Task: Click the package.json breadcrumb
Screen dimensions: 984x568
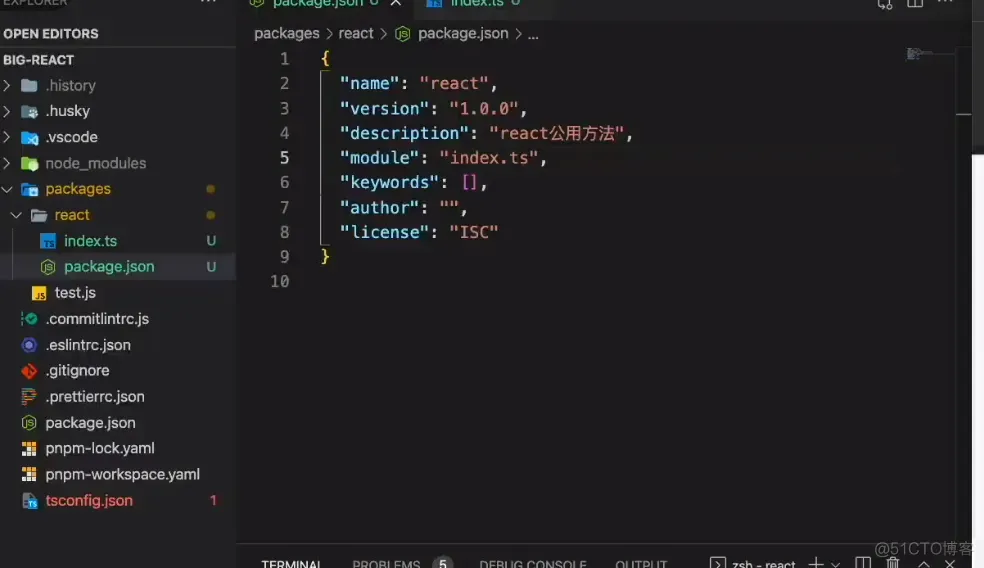Action: tap(463, 34)
